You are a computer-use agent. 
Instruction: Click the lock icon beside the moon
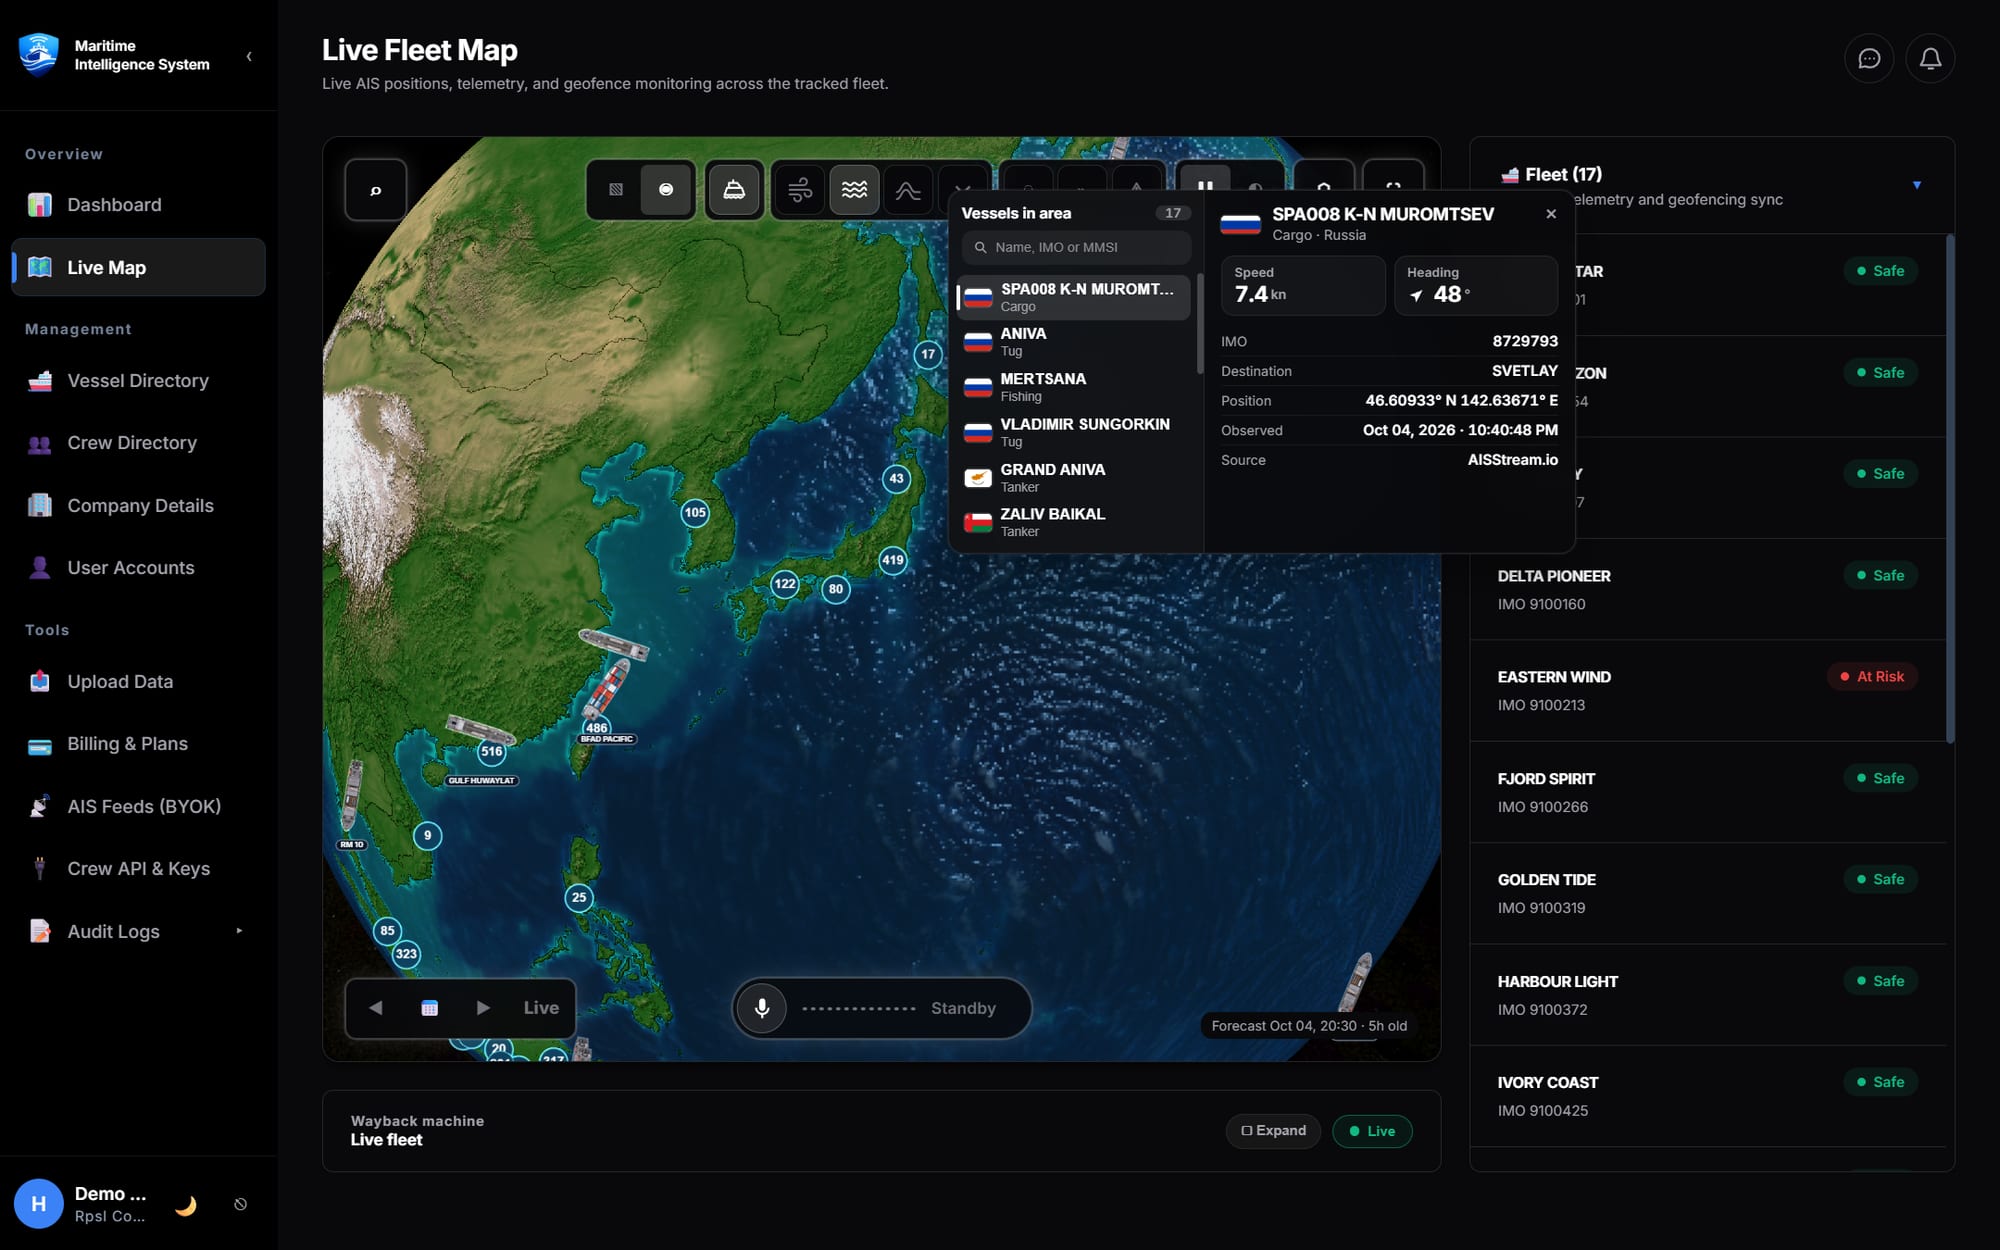tap(240, 1204)
